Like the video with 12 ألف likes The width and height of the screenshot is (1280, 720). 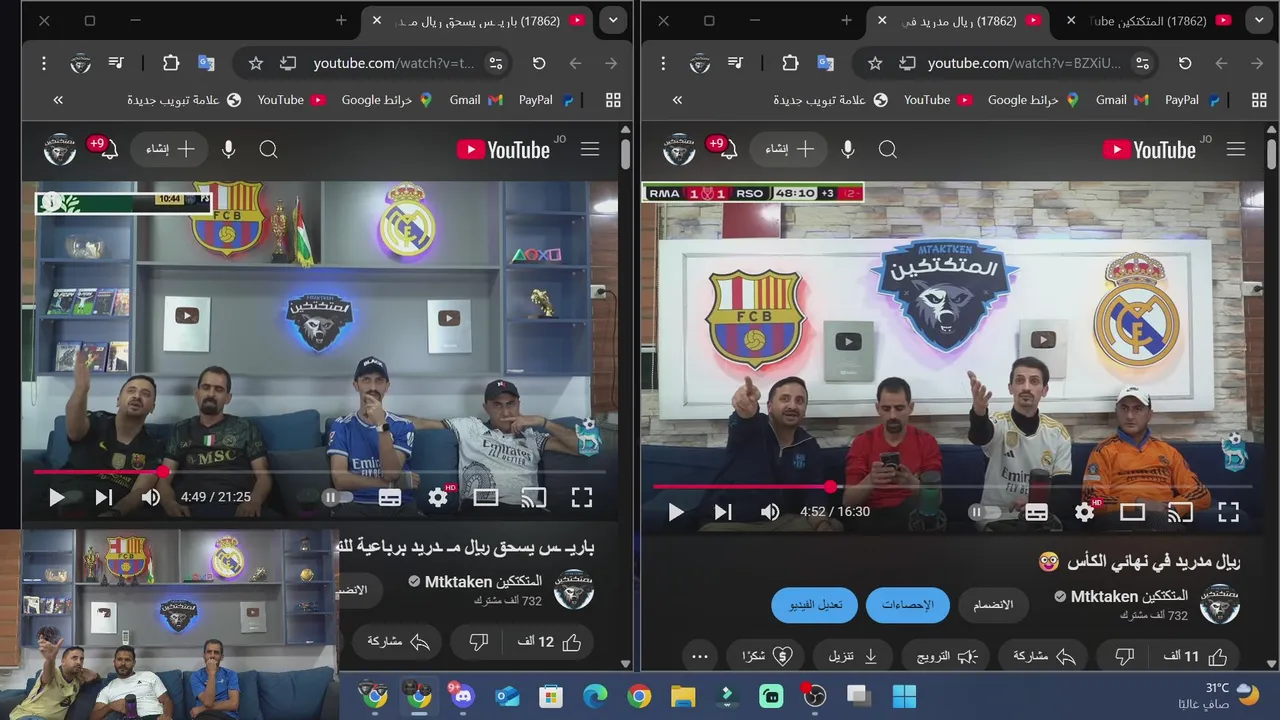tap(549, 642)
